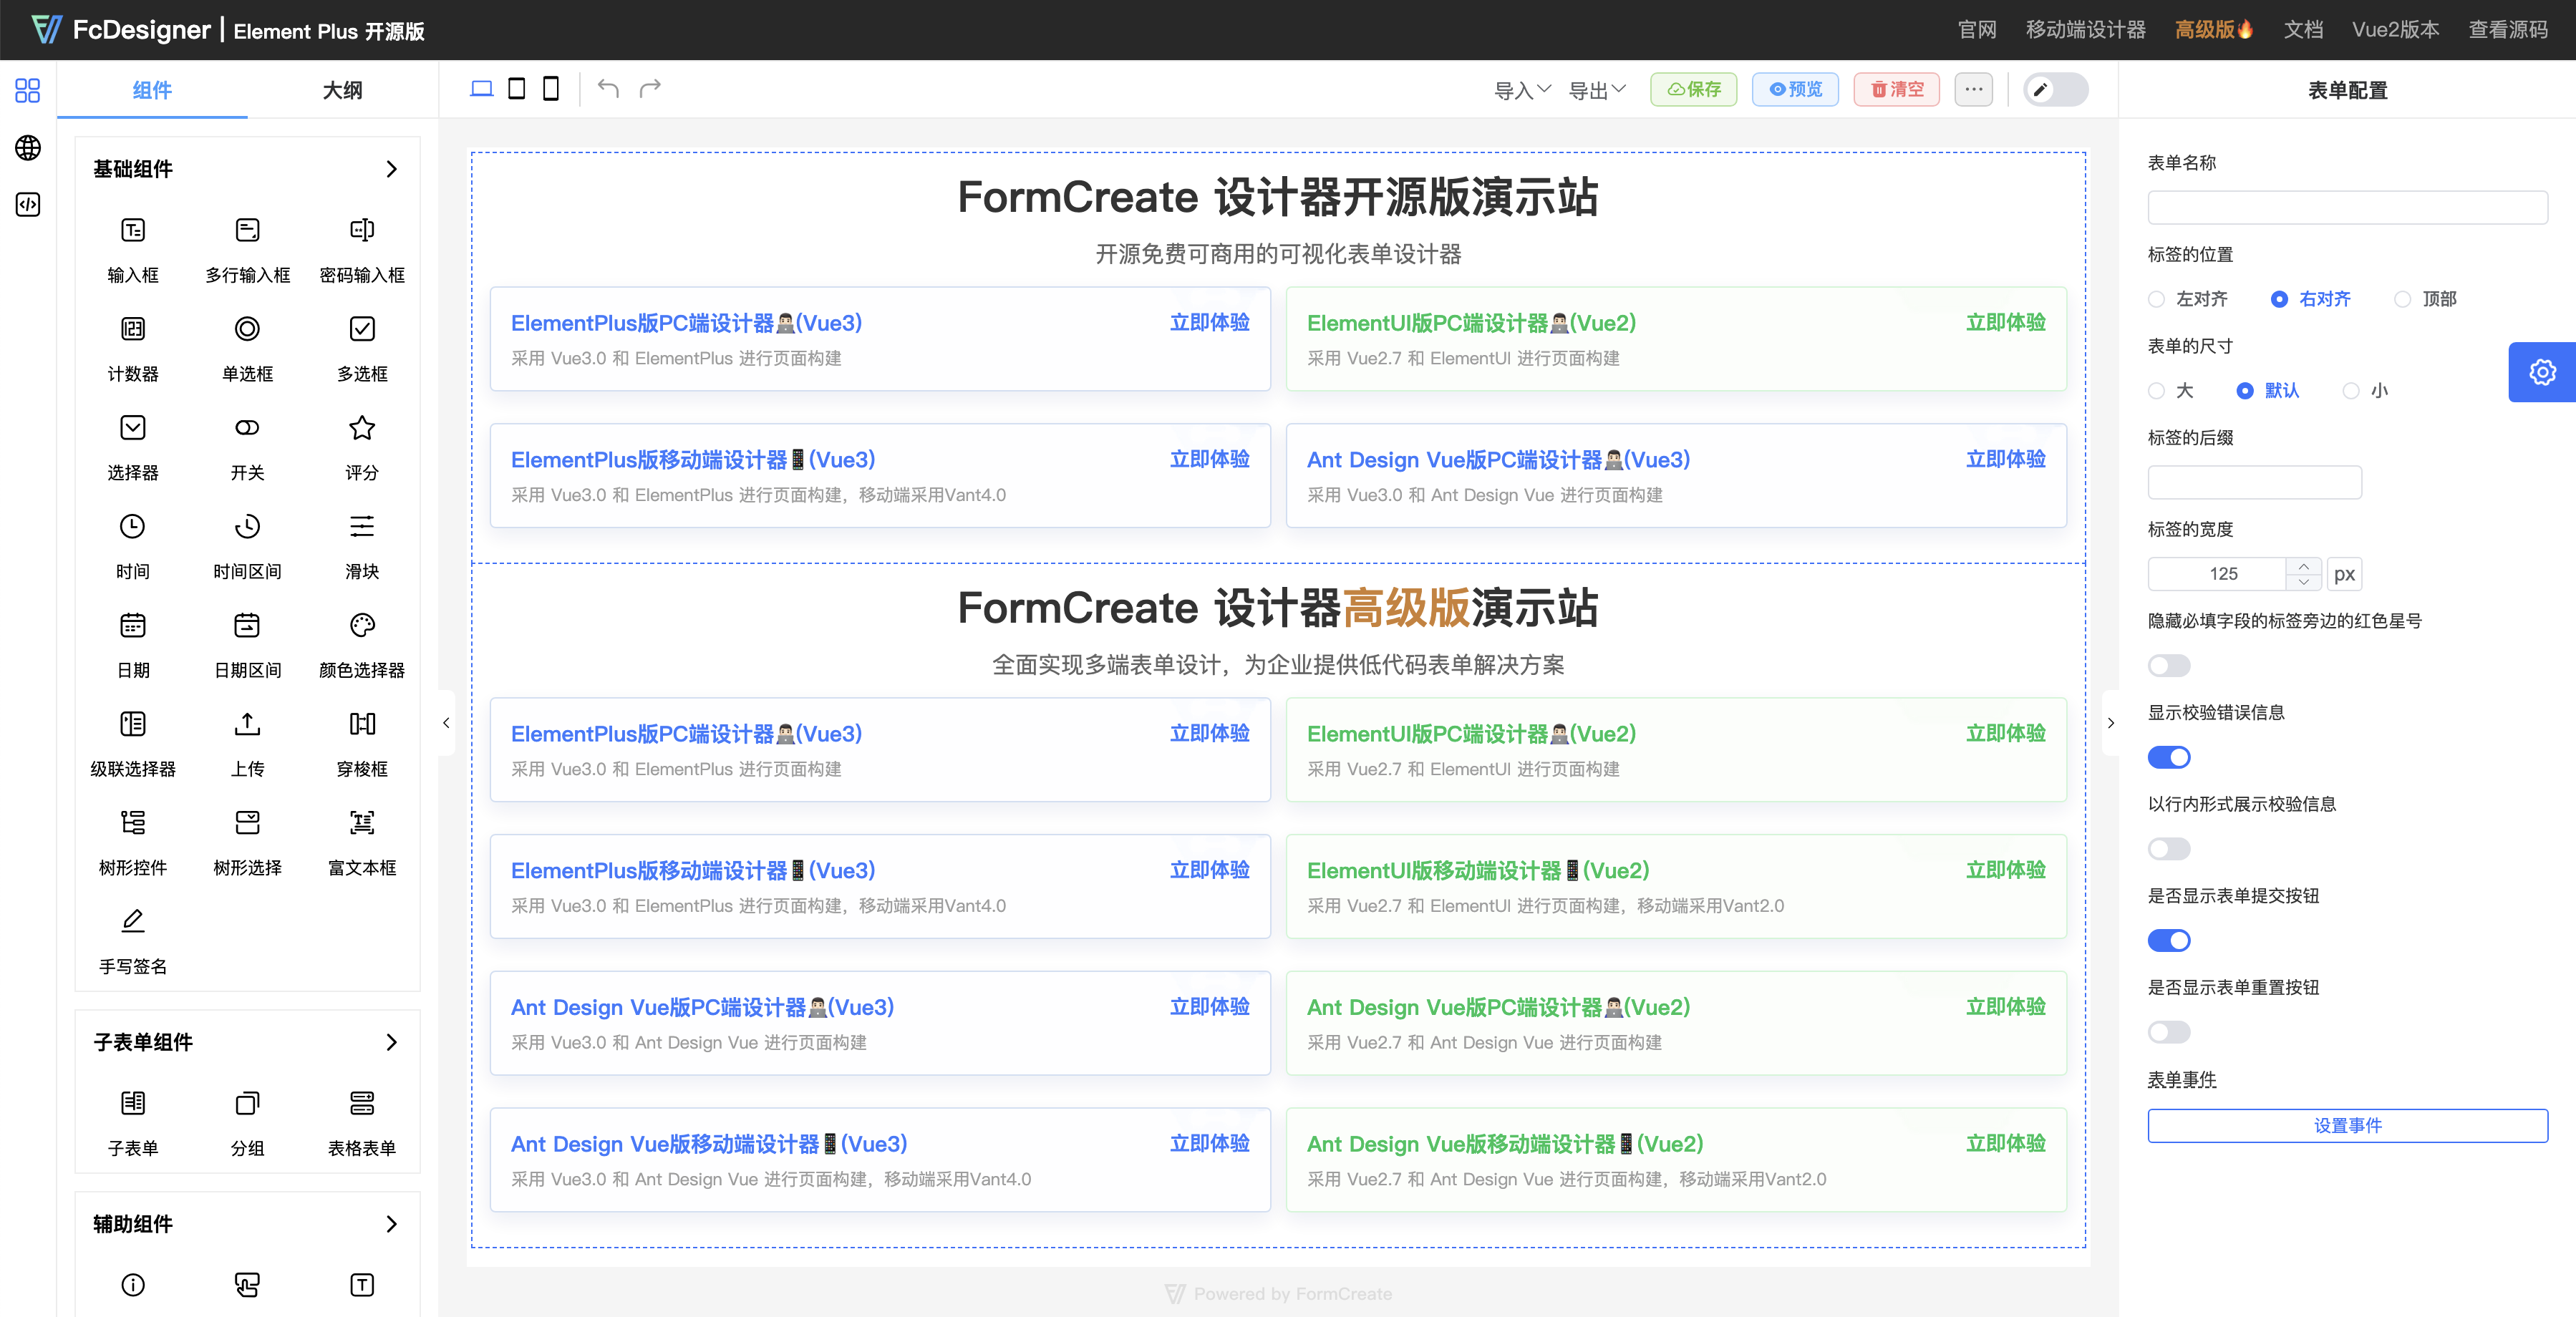2576x1317 pixels.
Task: Collapse the 辅助组件 section
Action: (391, 1224)
